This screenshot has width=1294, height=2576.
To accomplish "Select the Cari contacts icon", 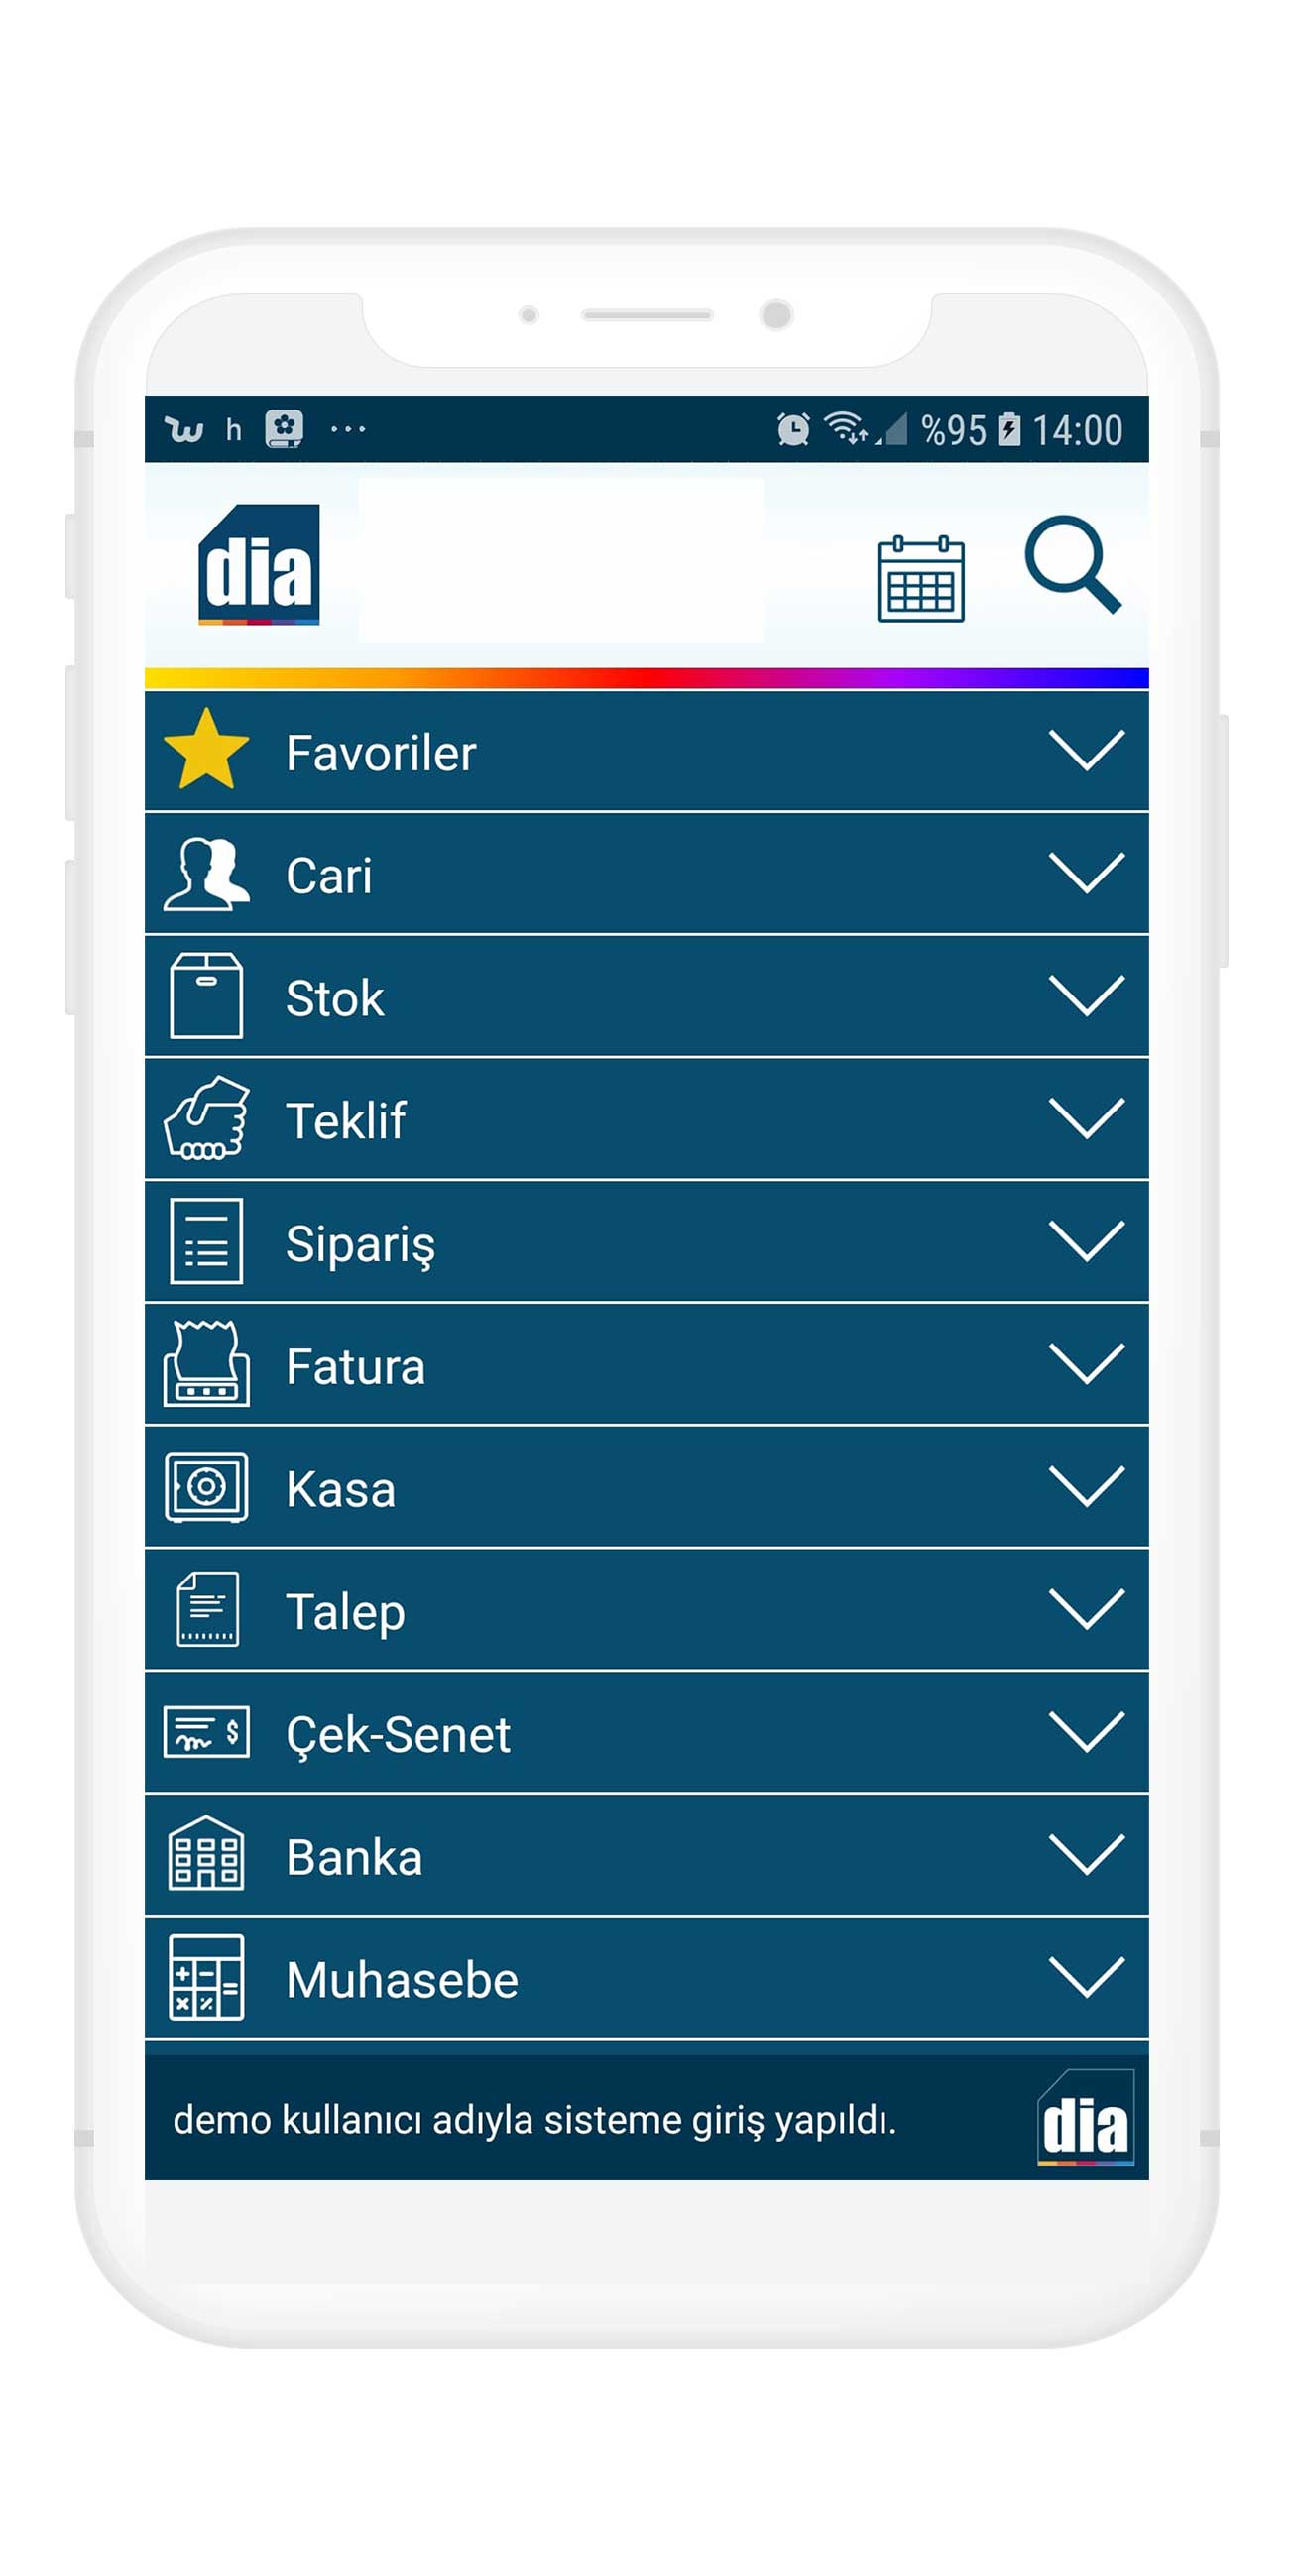I will [206, 874].
